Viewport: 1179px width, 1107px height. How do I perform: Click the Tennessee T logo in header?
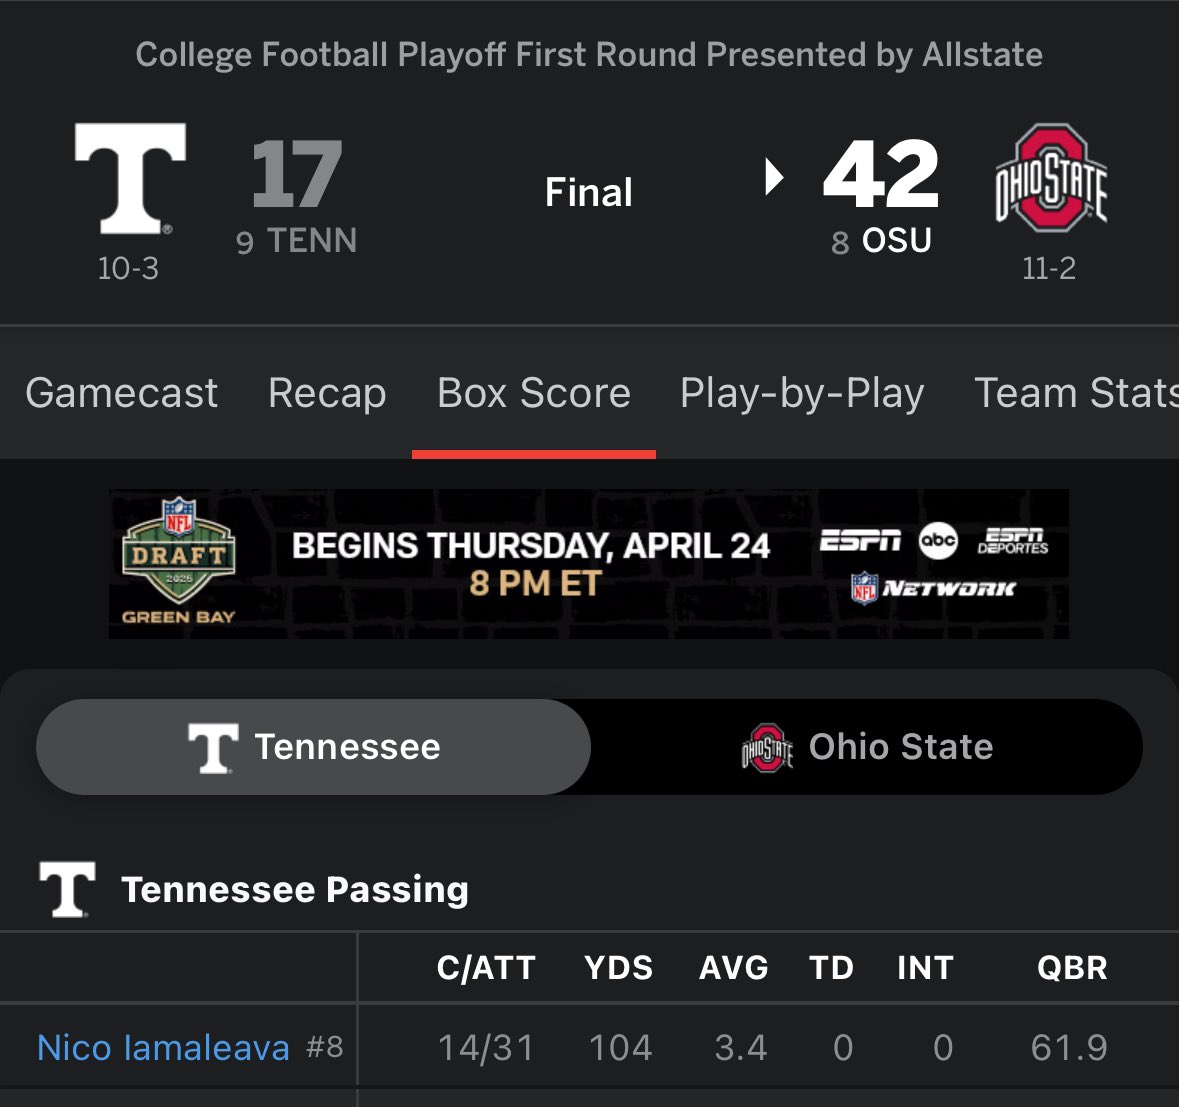coord(130,178)
